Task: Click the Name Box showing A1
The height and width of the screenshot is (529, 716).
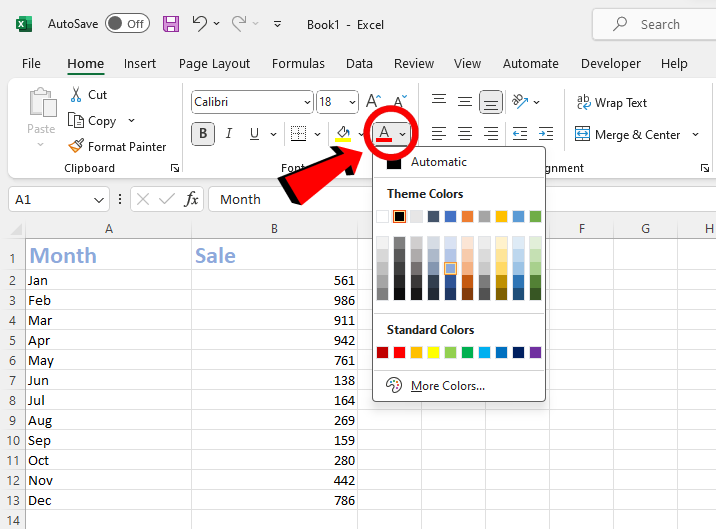Action: point(50,199)
